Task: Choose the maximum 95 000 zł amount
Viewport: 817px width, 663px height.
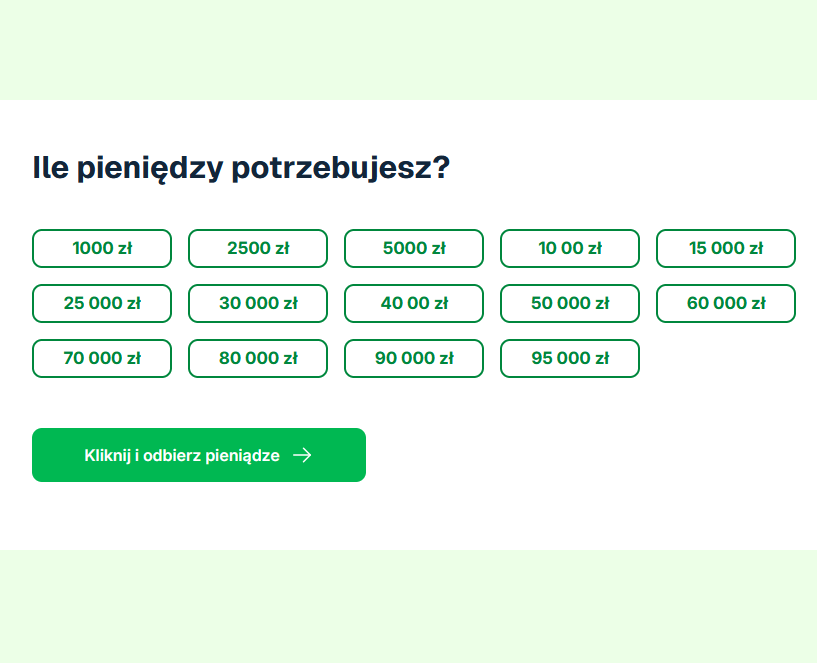Action: pyautogui.click(x=569, y=358)
